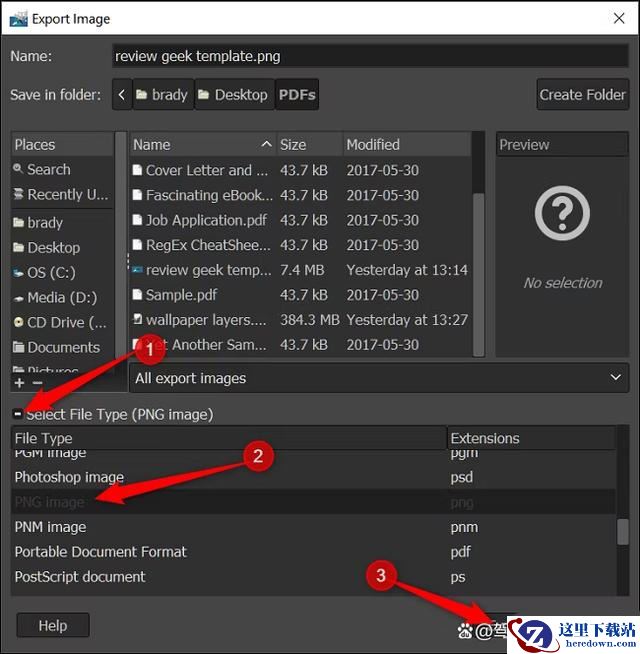This screenshot has height=654, width=640.
Task: Select the RegEx CheatSheet file row
Action: (x=301, y=245)
